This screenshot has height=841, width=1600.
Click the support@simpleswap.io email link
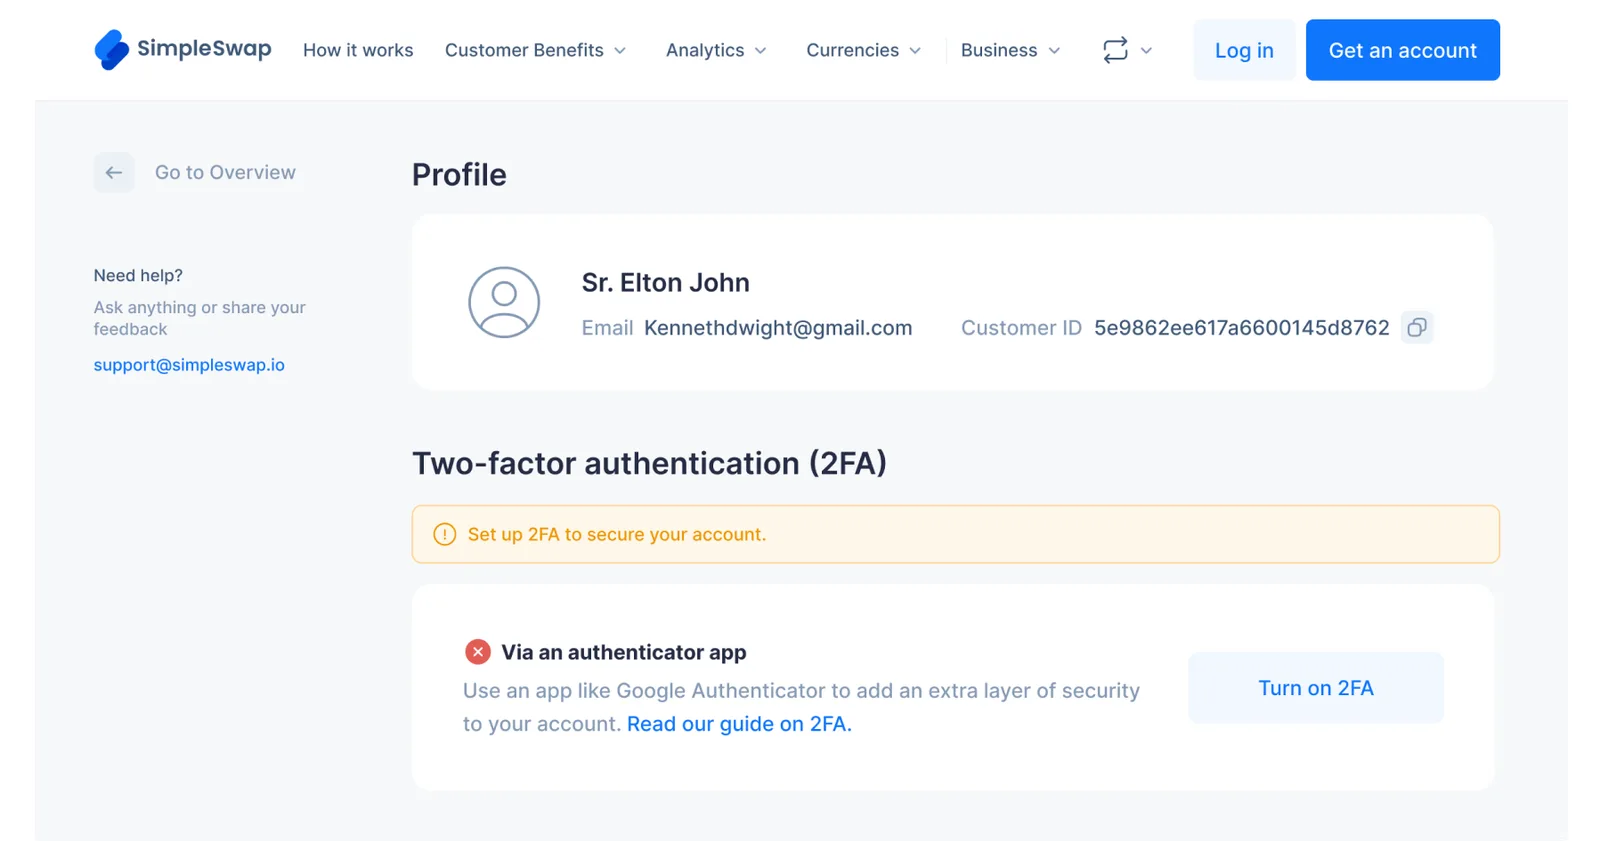pyautogui.click(x=189, y=365)
